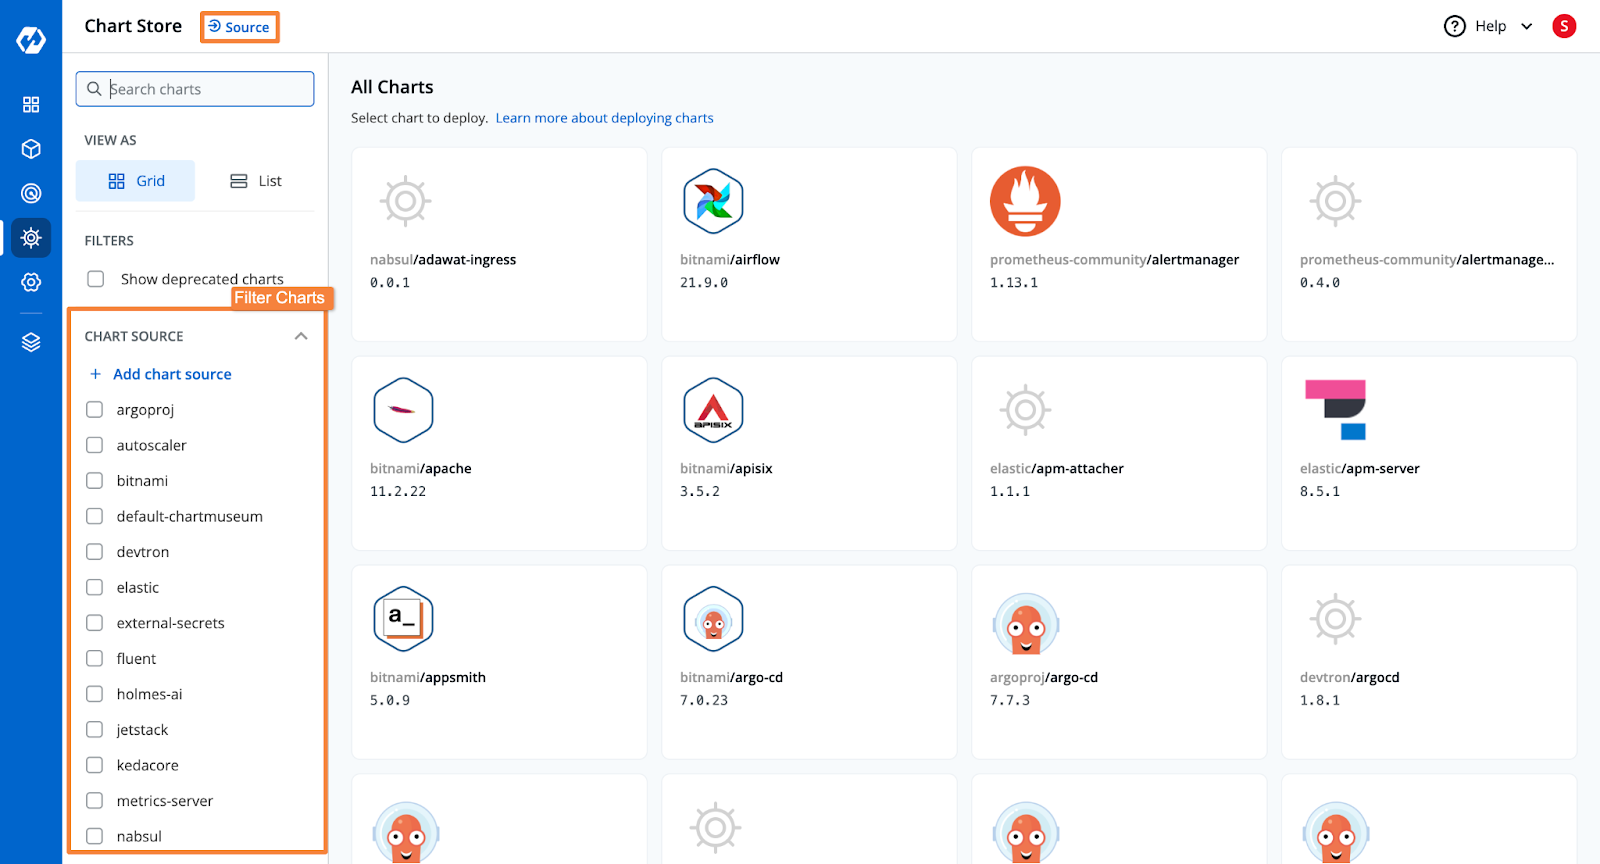
Task: Open the stack layers icon in the sidebar
Action: pyautogui.click(x=31, y=342)
